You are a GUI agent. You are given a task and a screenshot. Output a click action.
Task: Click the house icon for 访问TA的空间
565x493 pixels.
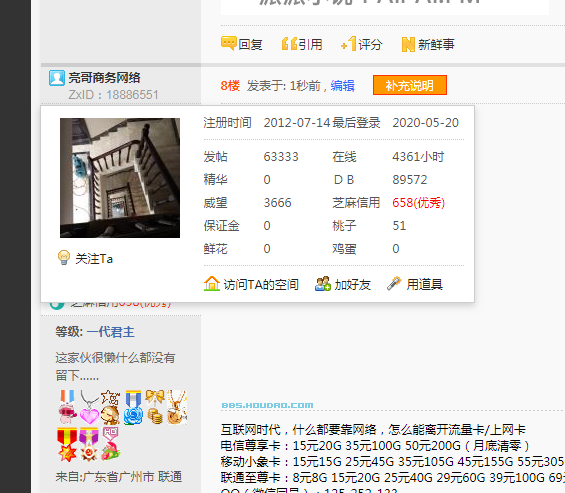(212, 284)
